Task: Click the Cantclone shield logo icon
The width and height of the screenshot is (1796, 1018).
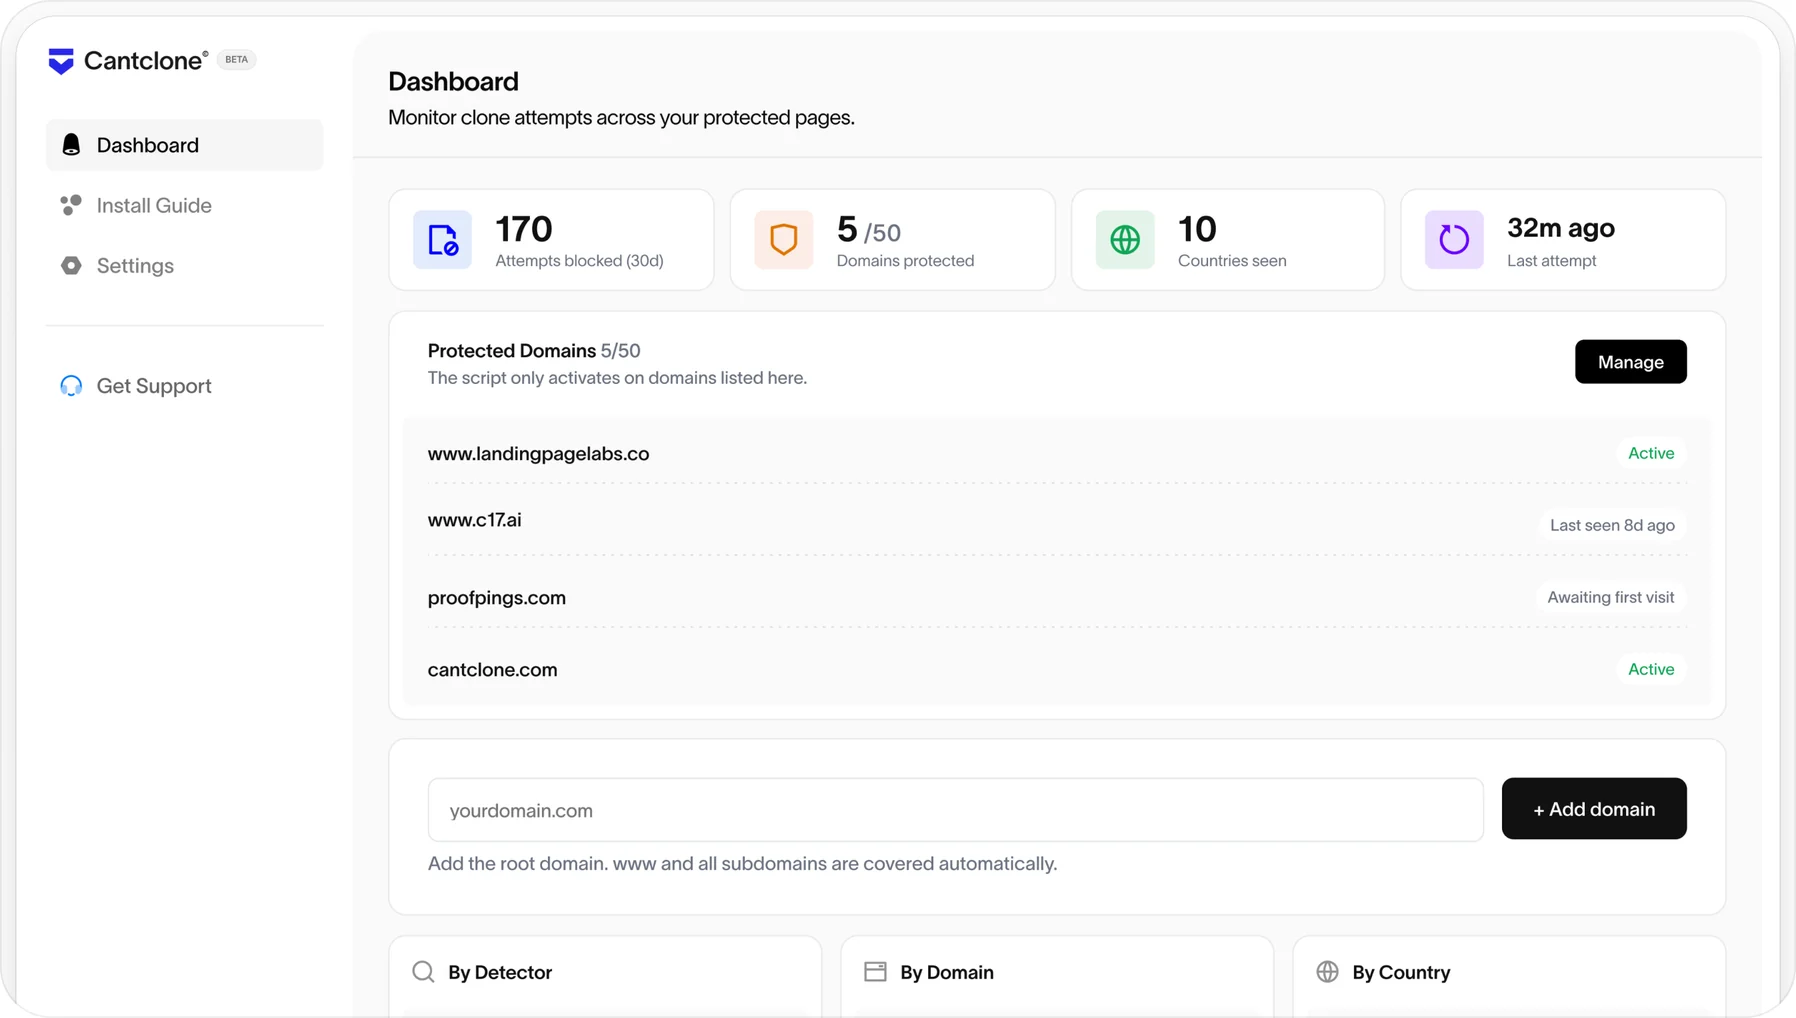Action: click(61, 61)
